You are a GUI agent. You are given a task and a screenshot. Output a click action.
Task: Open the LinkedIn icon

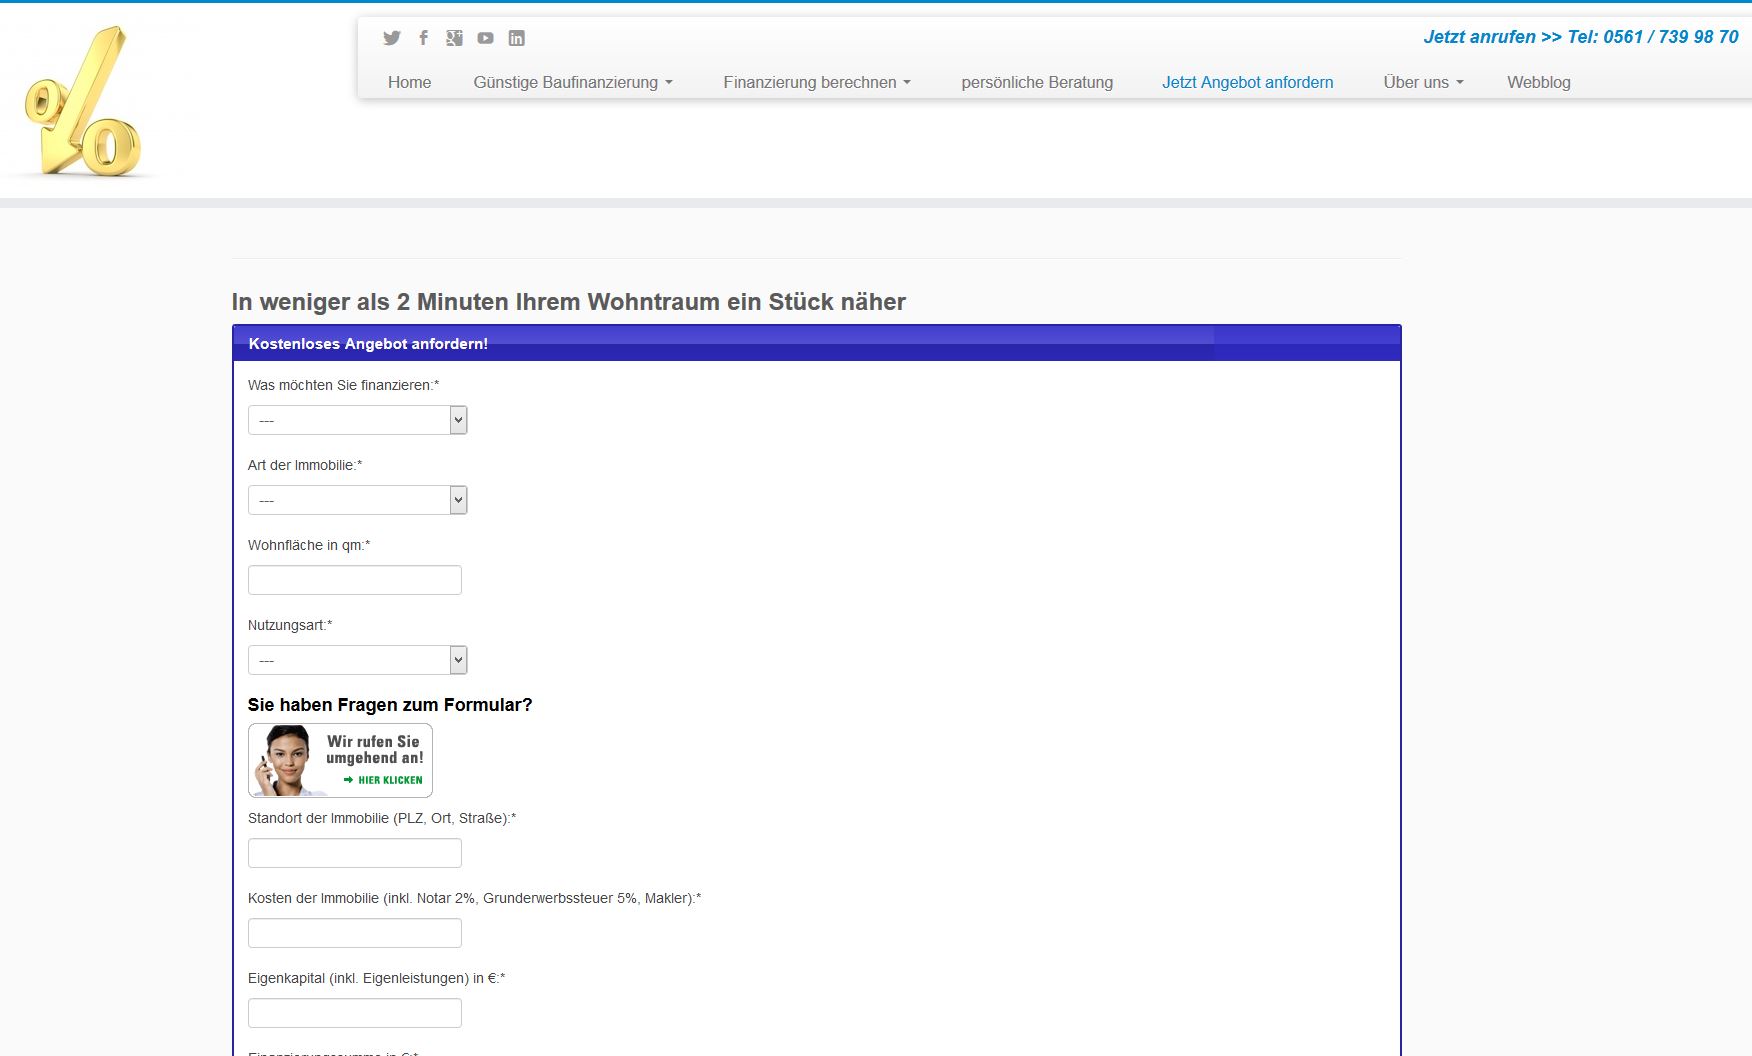(x=516, y=38)
